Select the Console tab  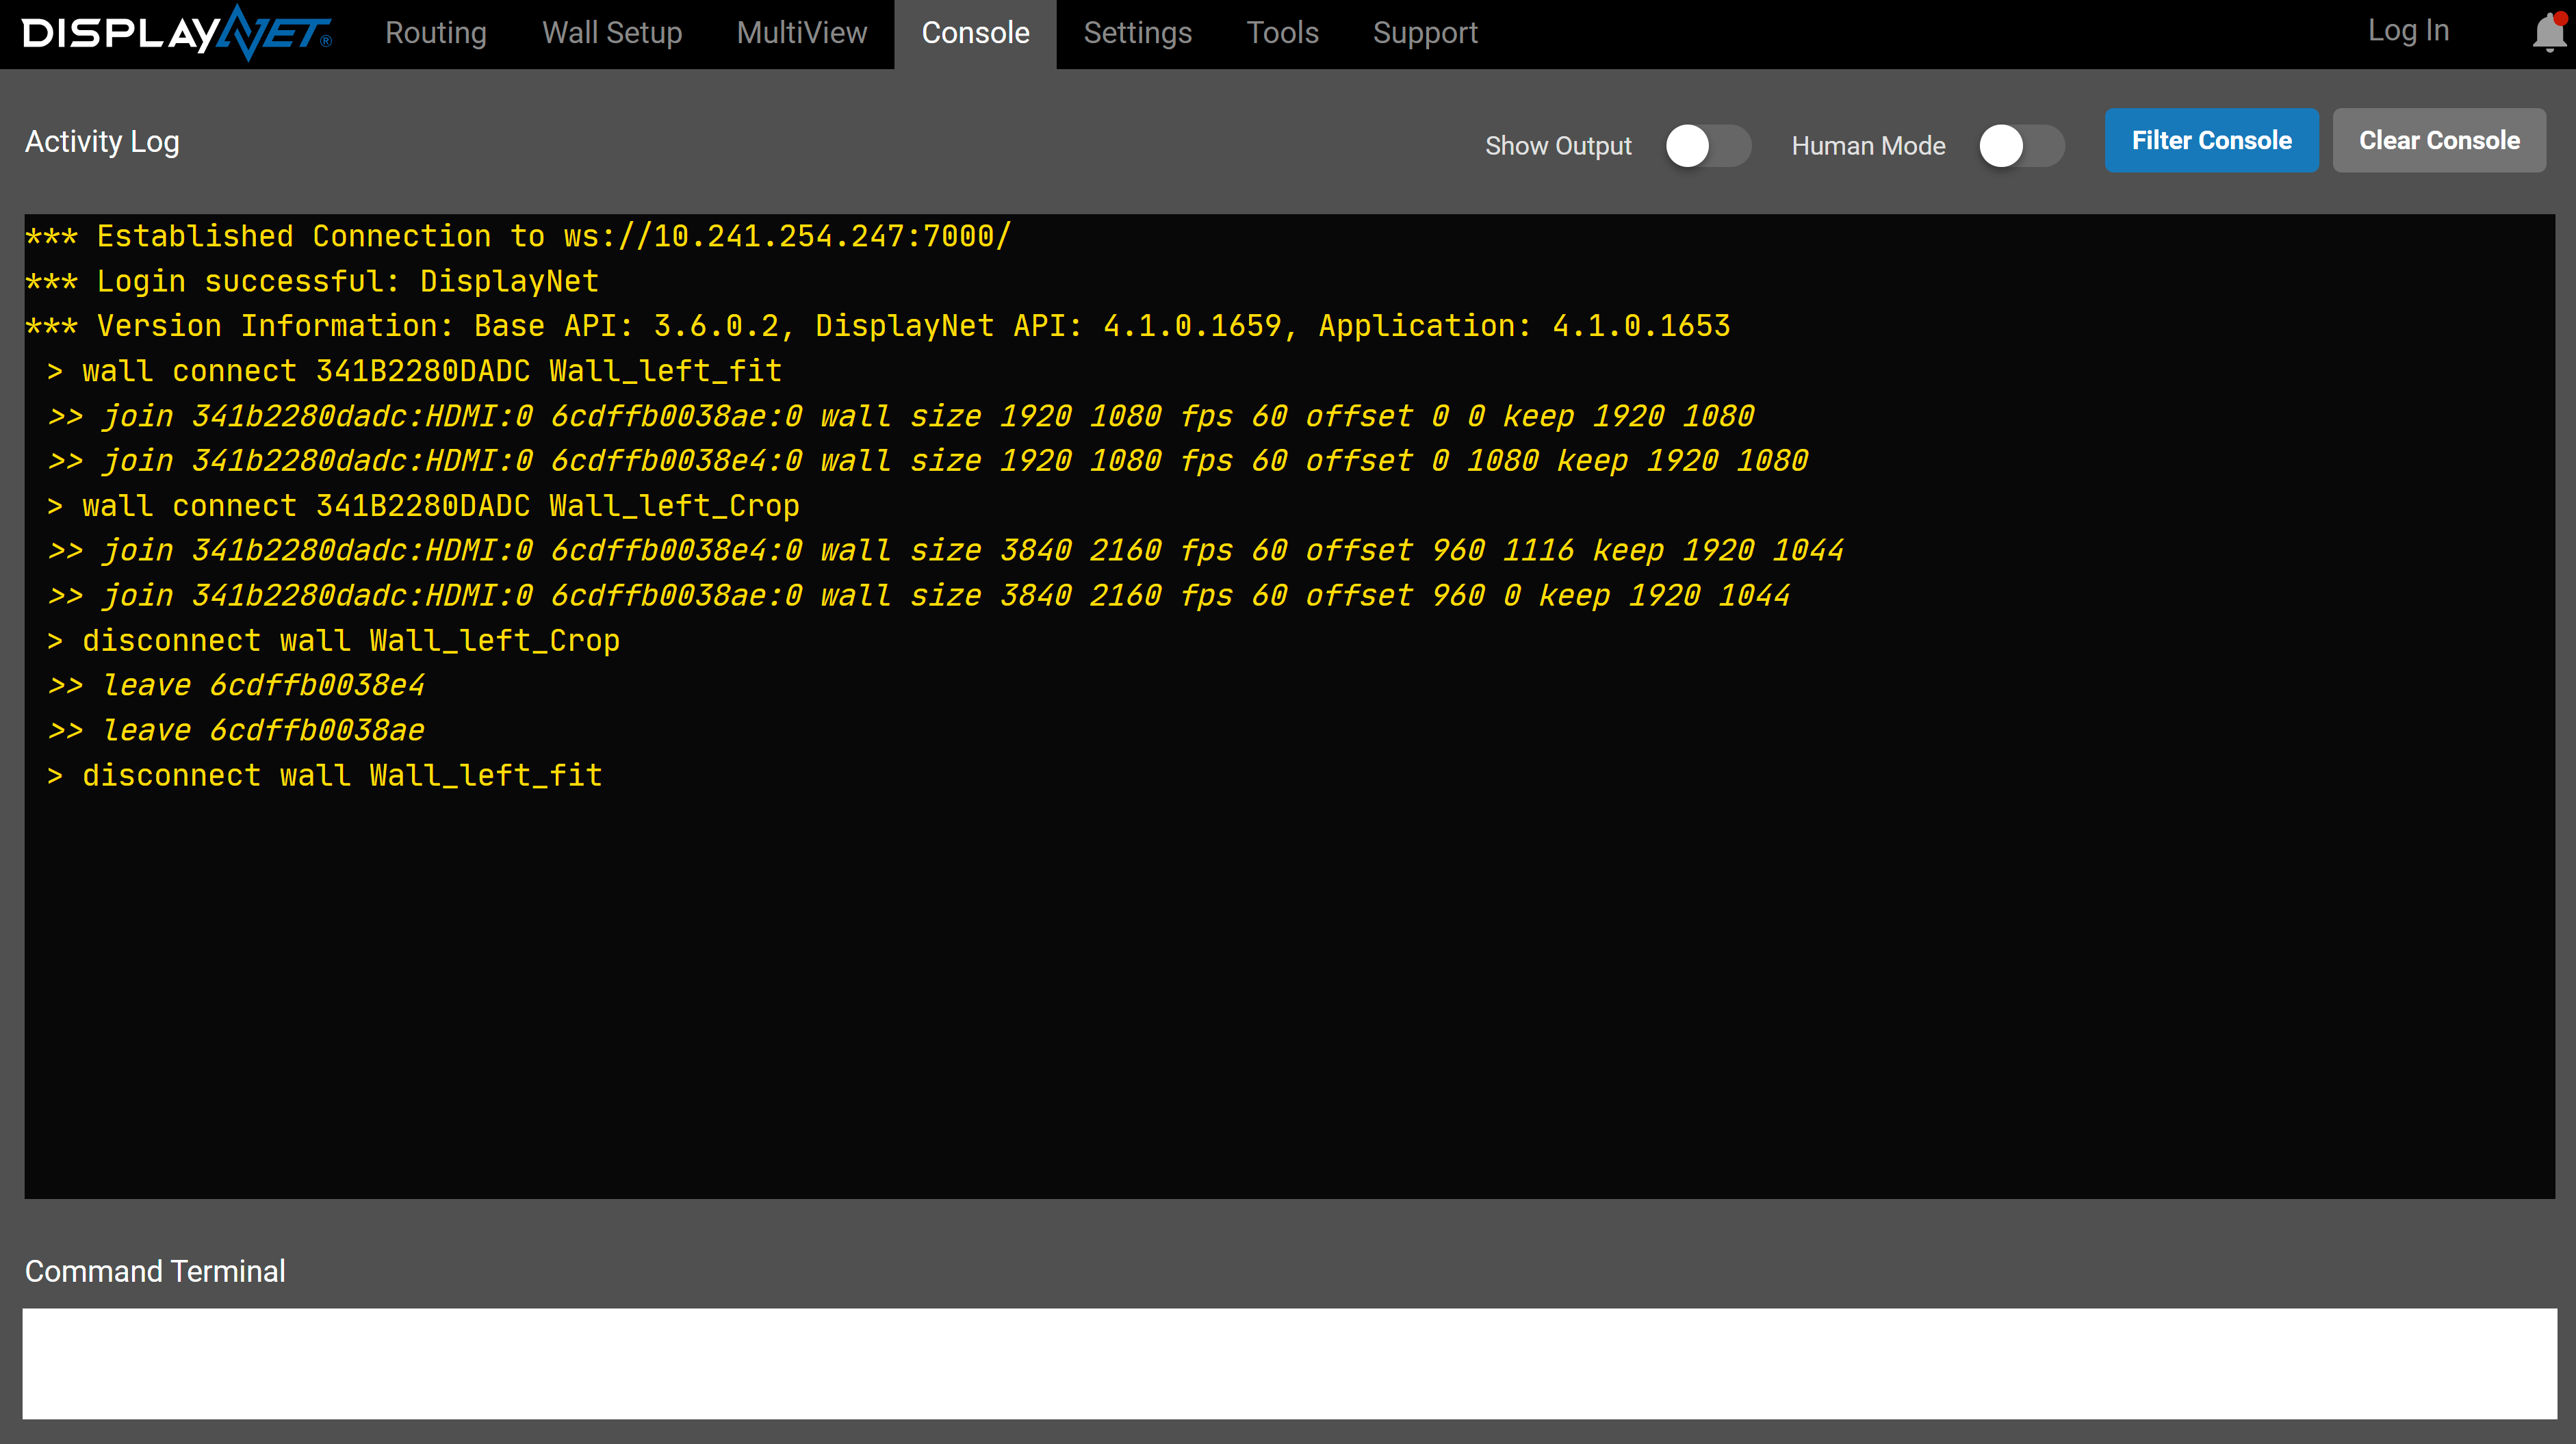975,33
